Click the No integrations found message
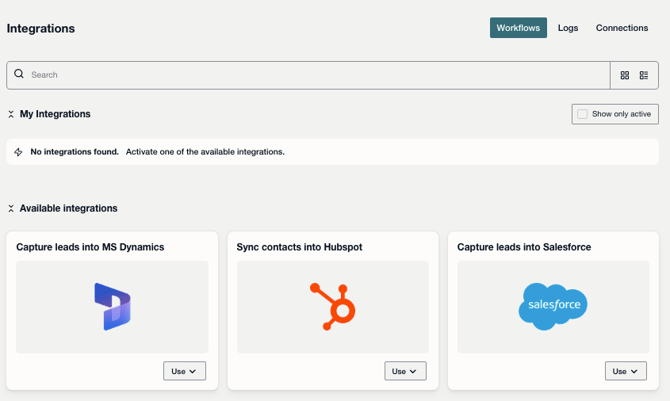670x401 pixels. (x=74, y=152)
